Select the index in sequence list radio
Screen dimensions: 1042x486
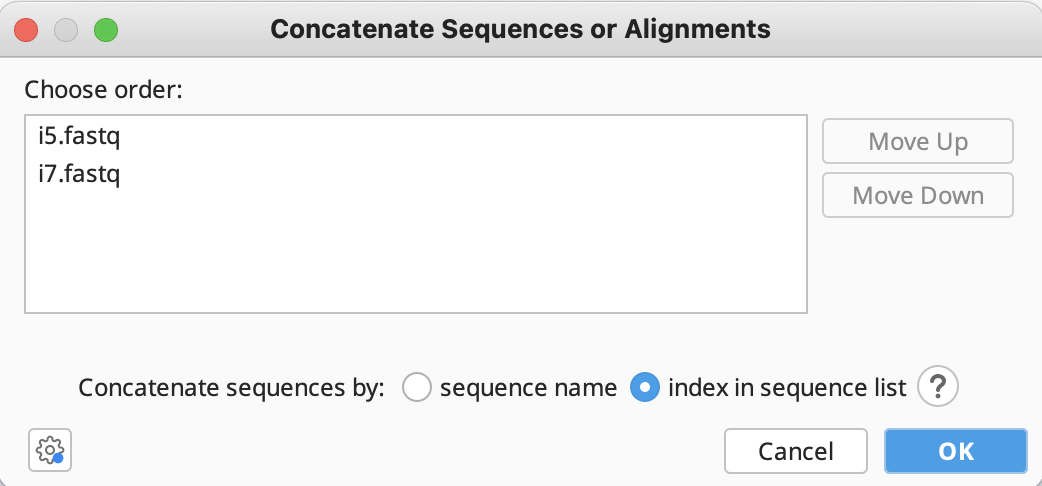coord(645,387)
